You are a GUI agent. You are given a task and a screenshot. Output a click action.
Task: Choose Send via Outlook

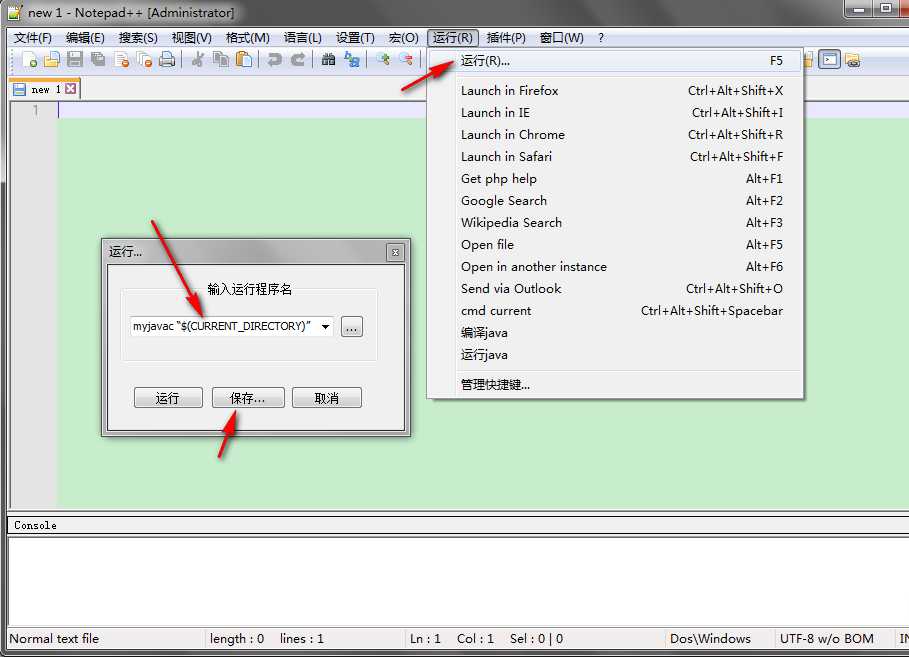616,289
